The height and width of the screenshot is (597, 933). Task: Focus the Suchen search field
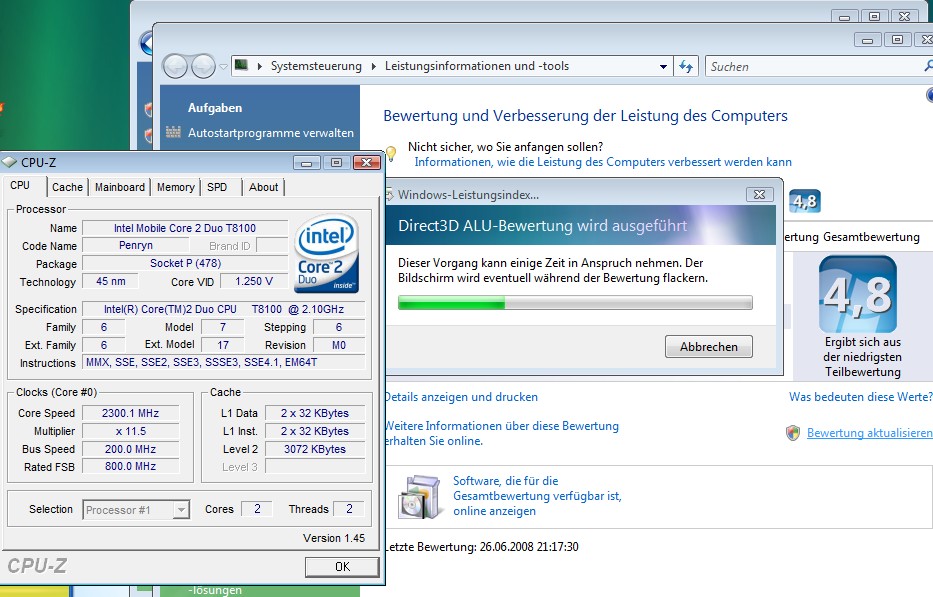pos(815,67)
